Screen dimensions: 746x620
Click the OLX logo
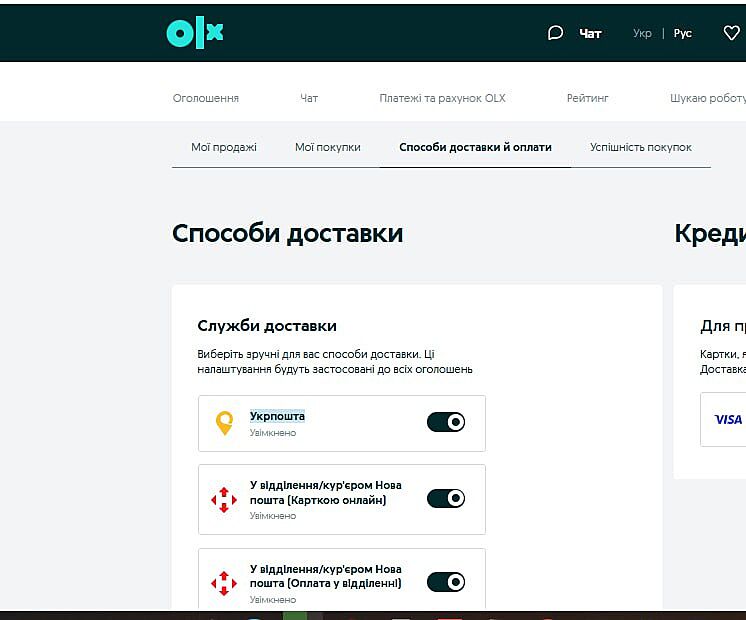coord(195,33)
